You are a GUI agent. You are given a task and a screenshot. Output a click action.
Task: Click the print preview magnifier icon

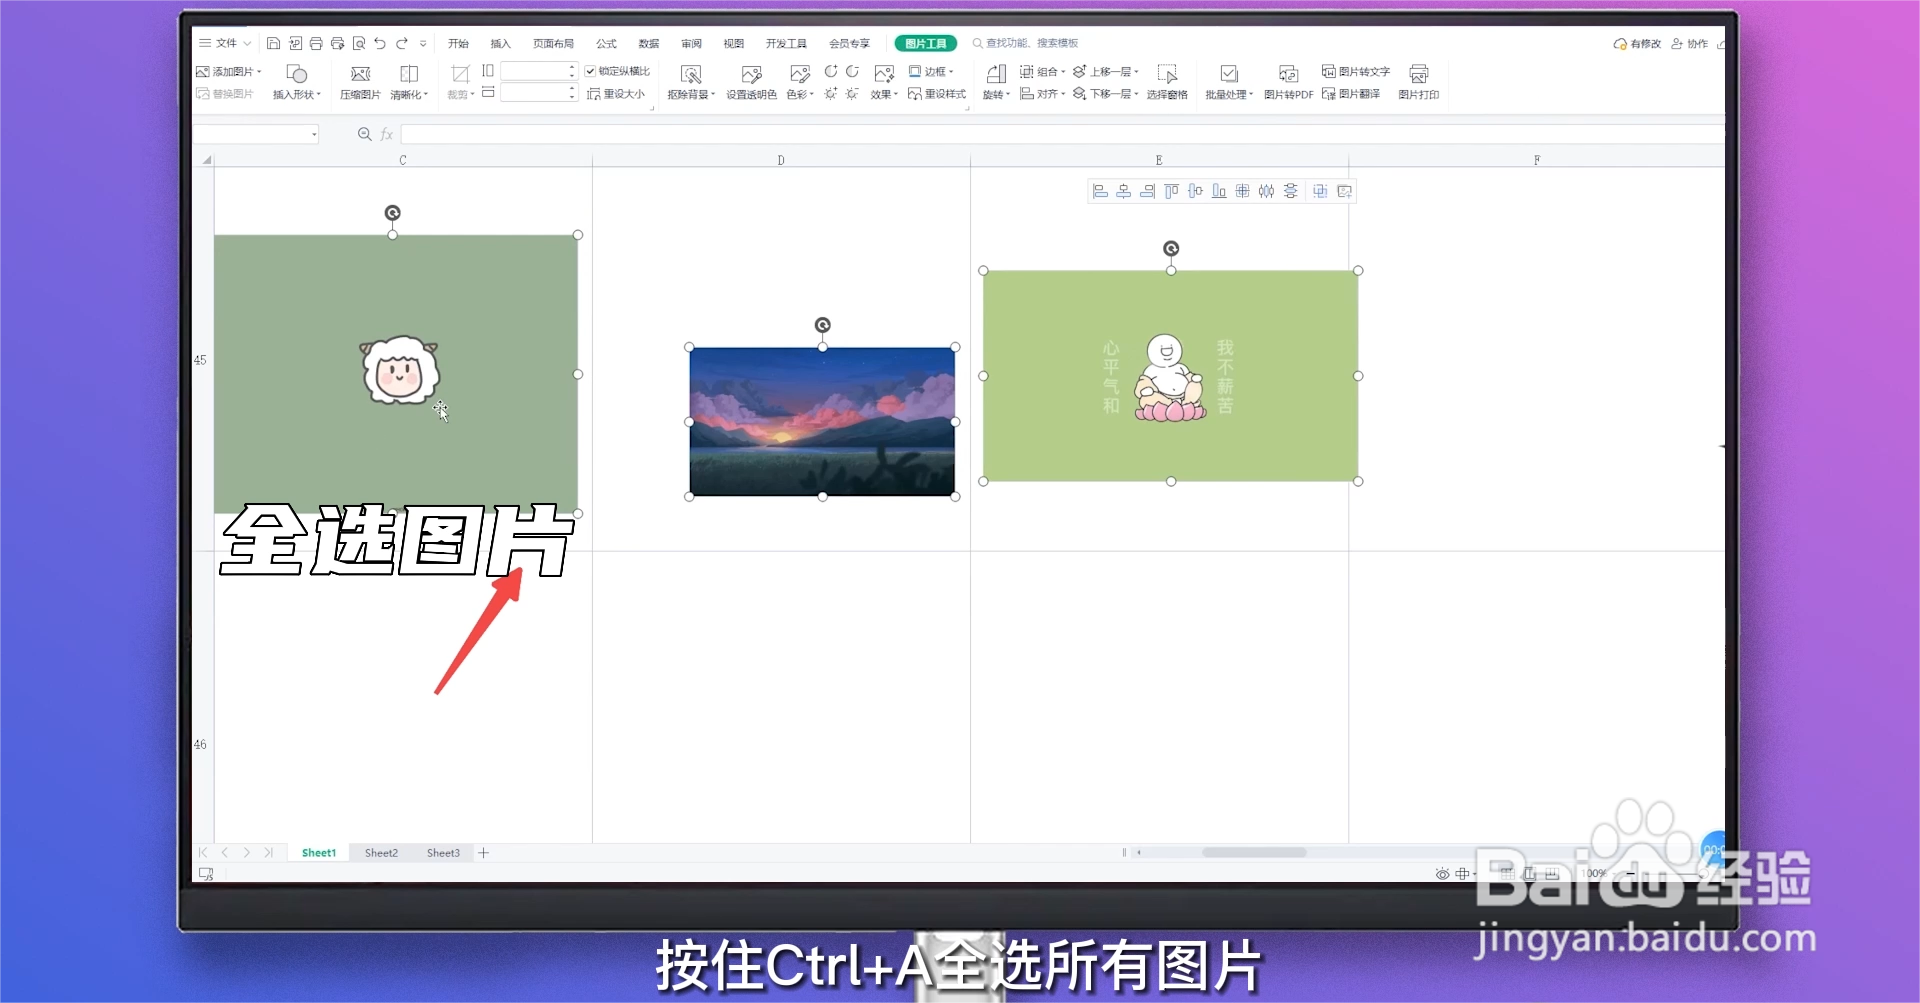pos(359,43)
